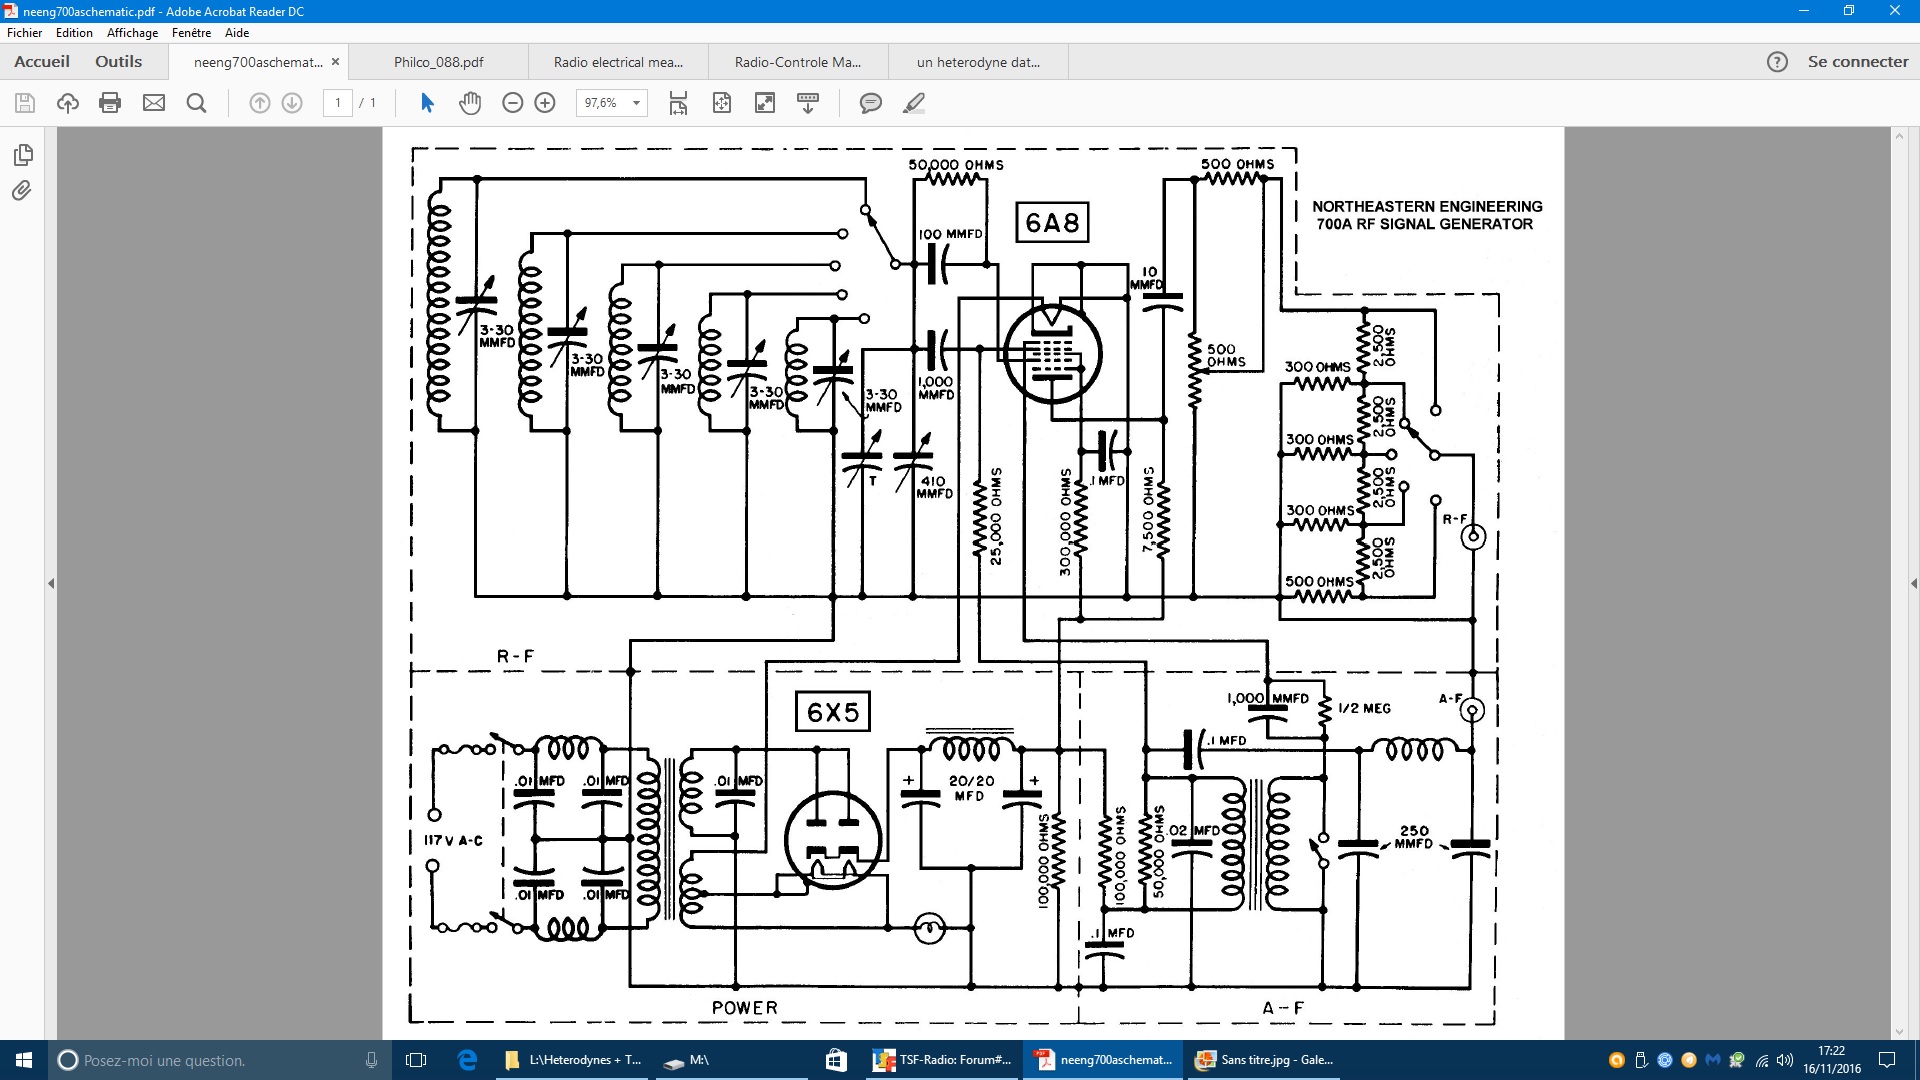Print the document with printer icon
1920x1080 pixels.
coord(110,103)
